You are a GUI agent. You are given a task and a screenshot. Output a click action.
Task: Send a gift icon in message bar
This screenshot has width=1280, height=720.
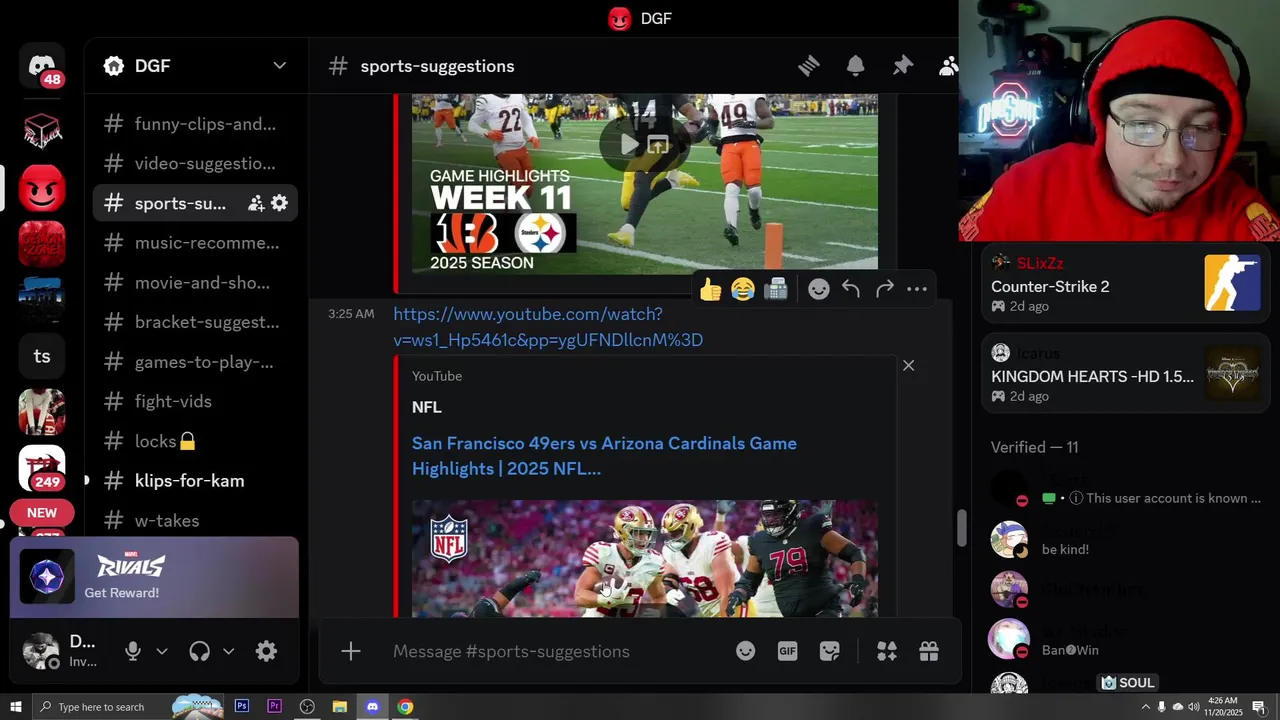[929, 651]
